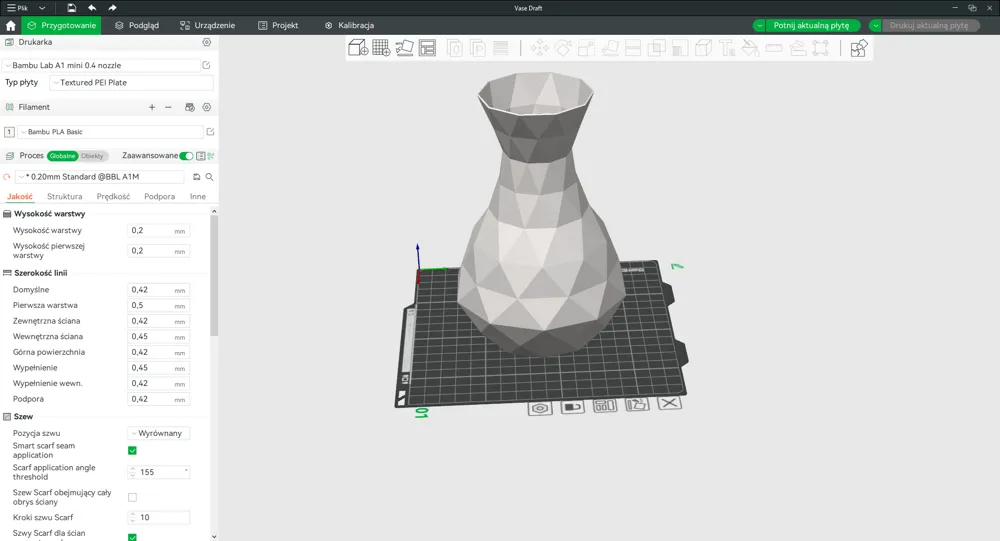The height and width of the screenshot is (541, 1000).
Task: Remove a filament with the minus icon
Action: coord(168,107)
